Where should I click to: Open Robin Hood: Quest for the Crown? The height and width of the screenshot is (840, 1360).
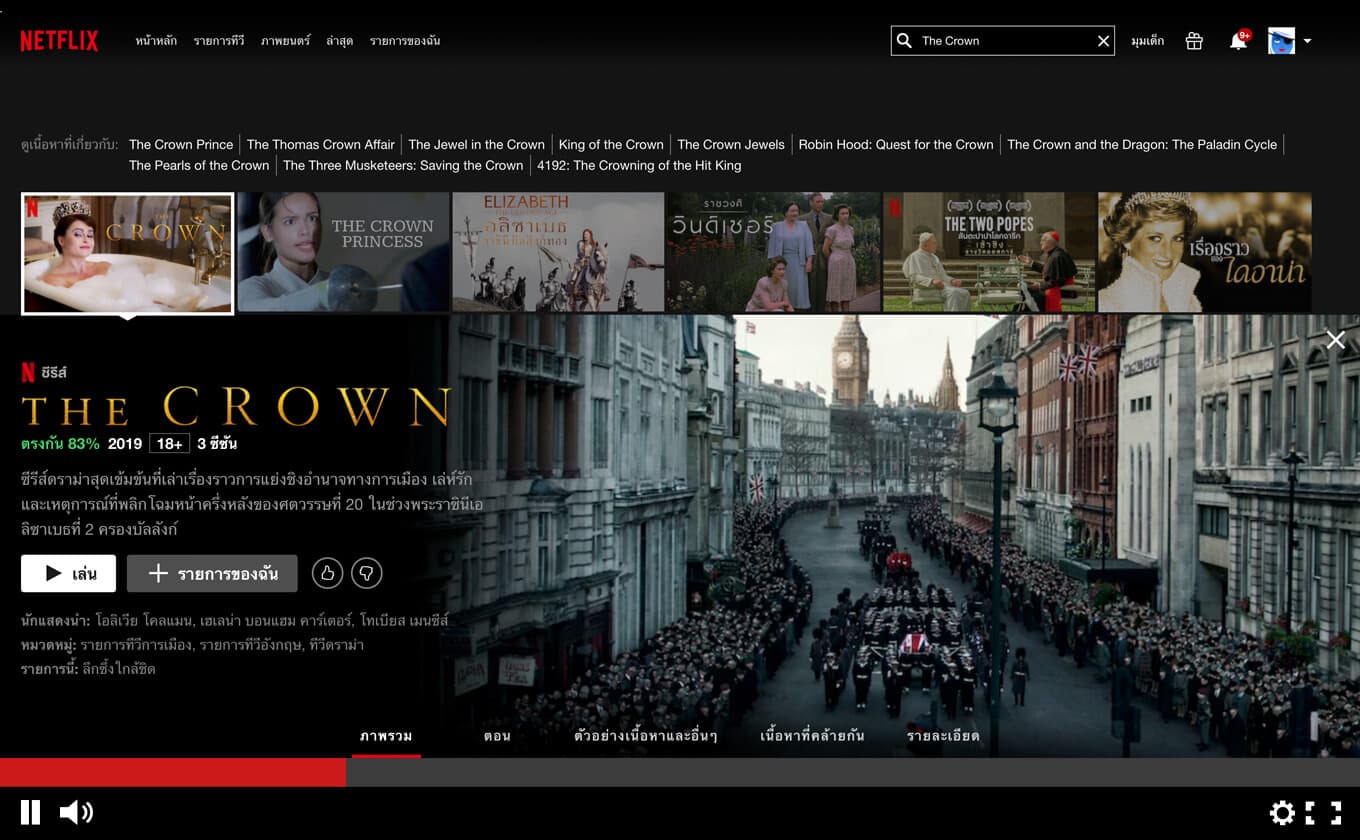tap(896, 144)
